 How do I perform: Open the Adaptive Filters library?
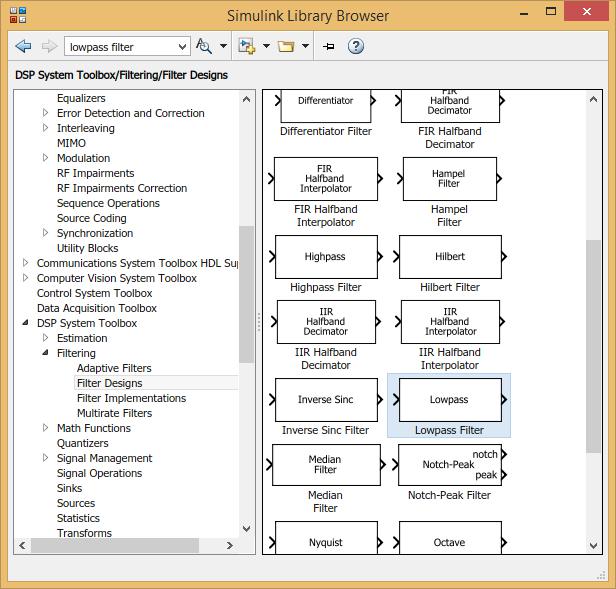[x=114, y=368]
